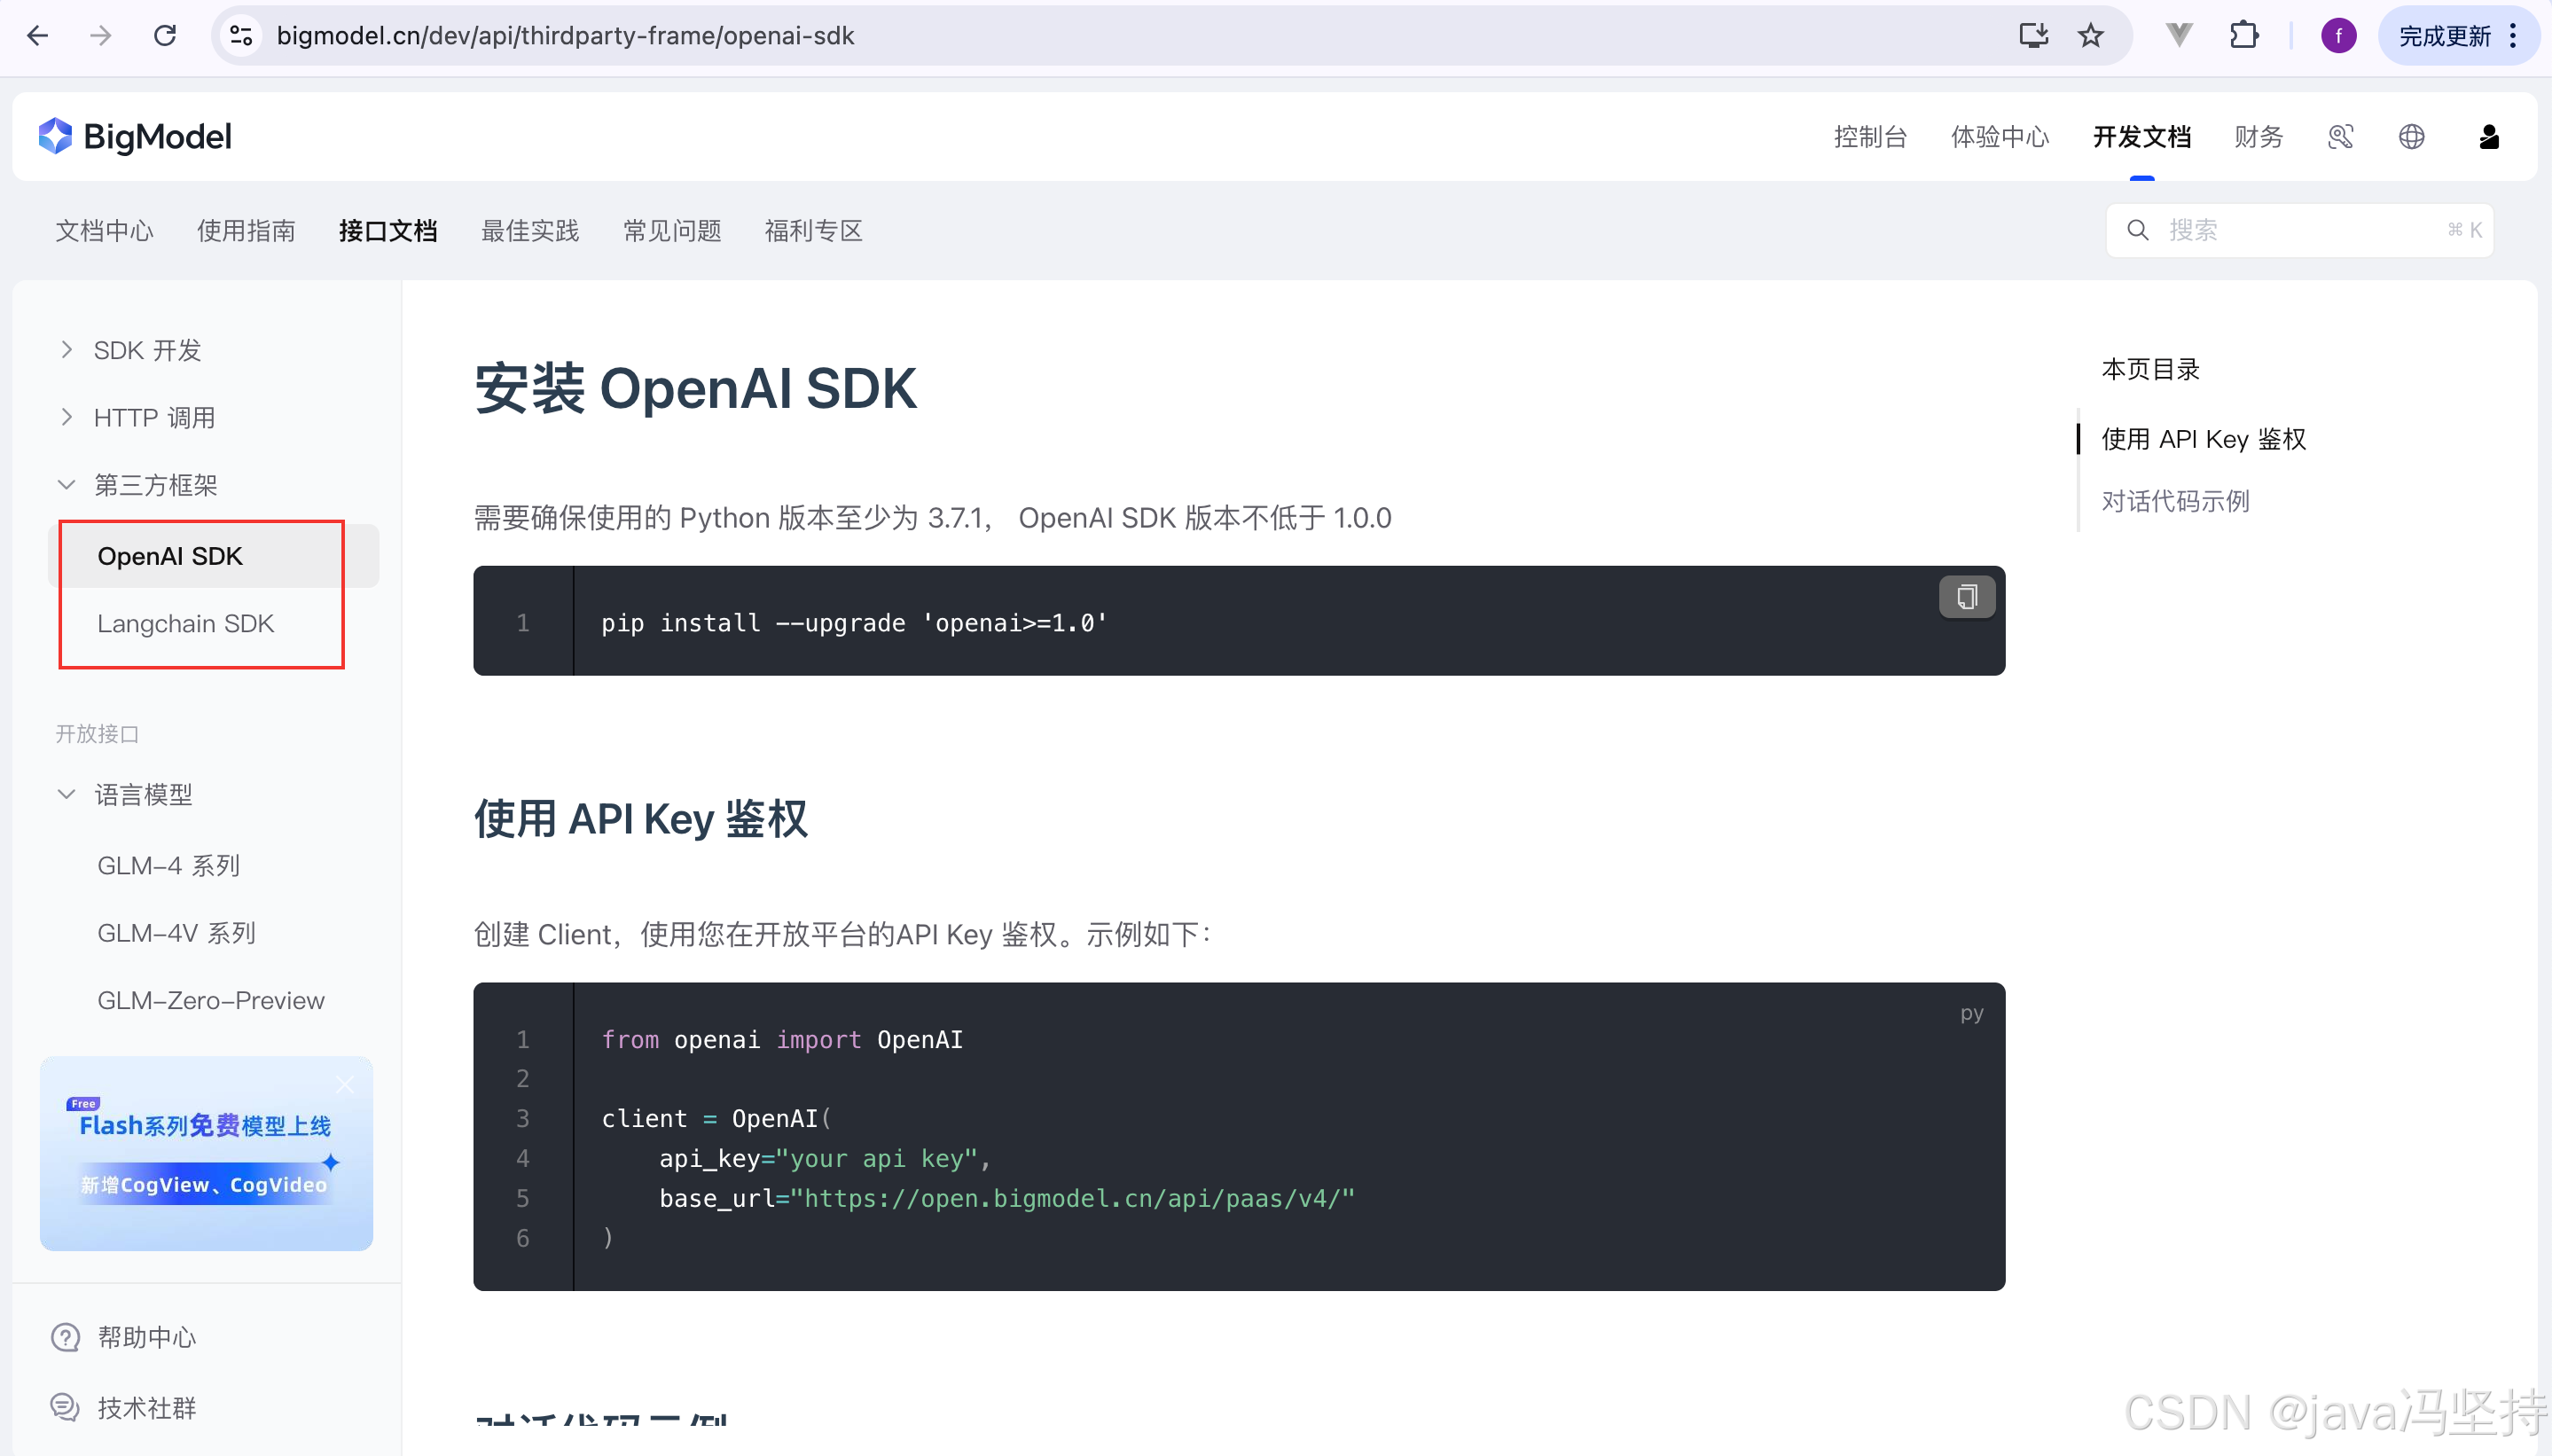The height and width of the screenshot is (1456, 2552).
Task: Click the 完成更新 update button
Action: 2444,36
